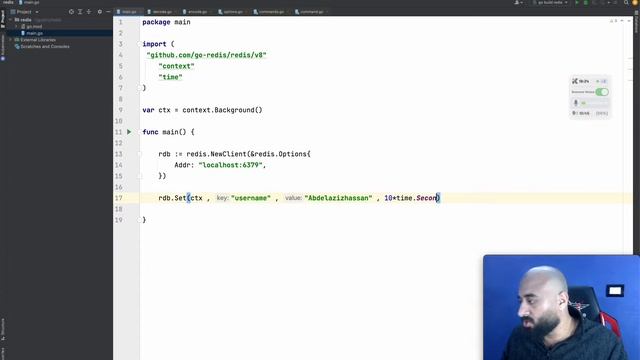
Task: Expand the go.mod node in the project tree
Action: (x=16, y=27)
